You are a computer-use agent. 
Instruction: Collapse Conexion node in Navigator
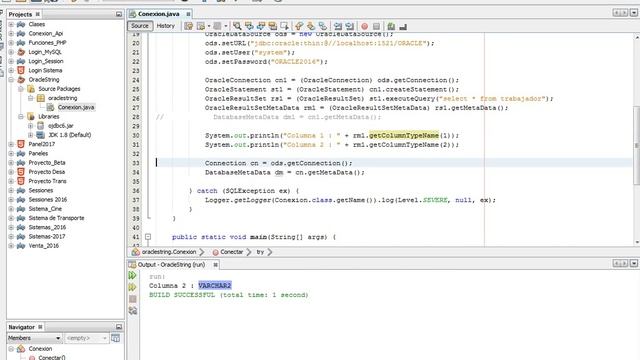[x=11, y=349]
